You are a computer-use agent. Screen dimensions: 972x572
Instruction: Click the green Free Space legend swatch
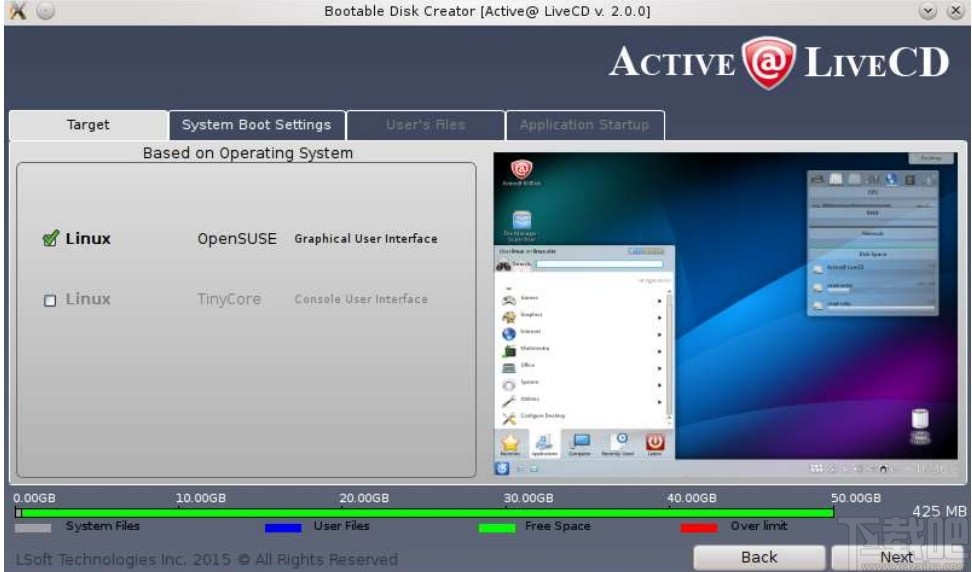(497, 528)
